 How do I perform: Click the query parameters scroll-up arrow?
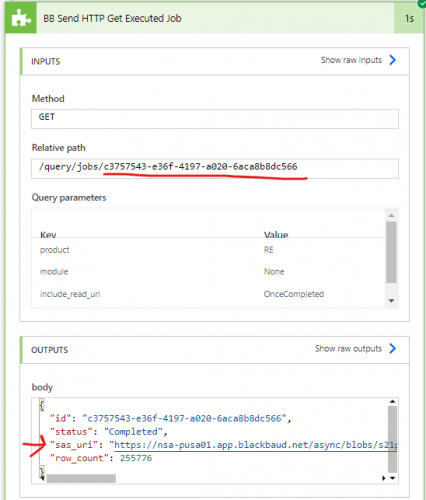pos(391,215)
